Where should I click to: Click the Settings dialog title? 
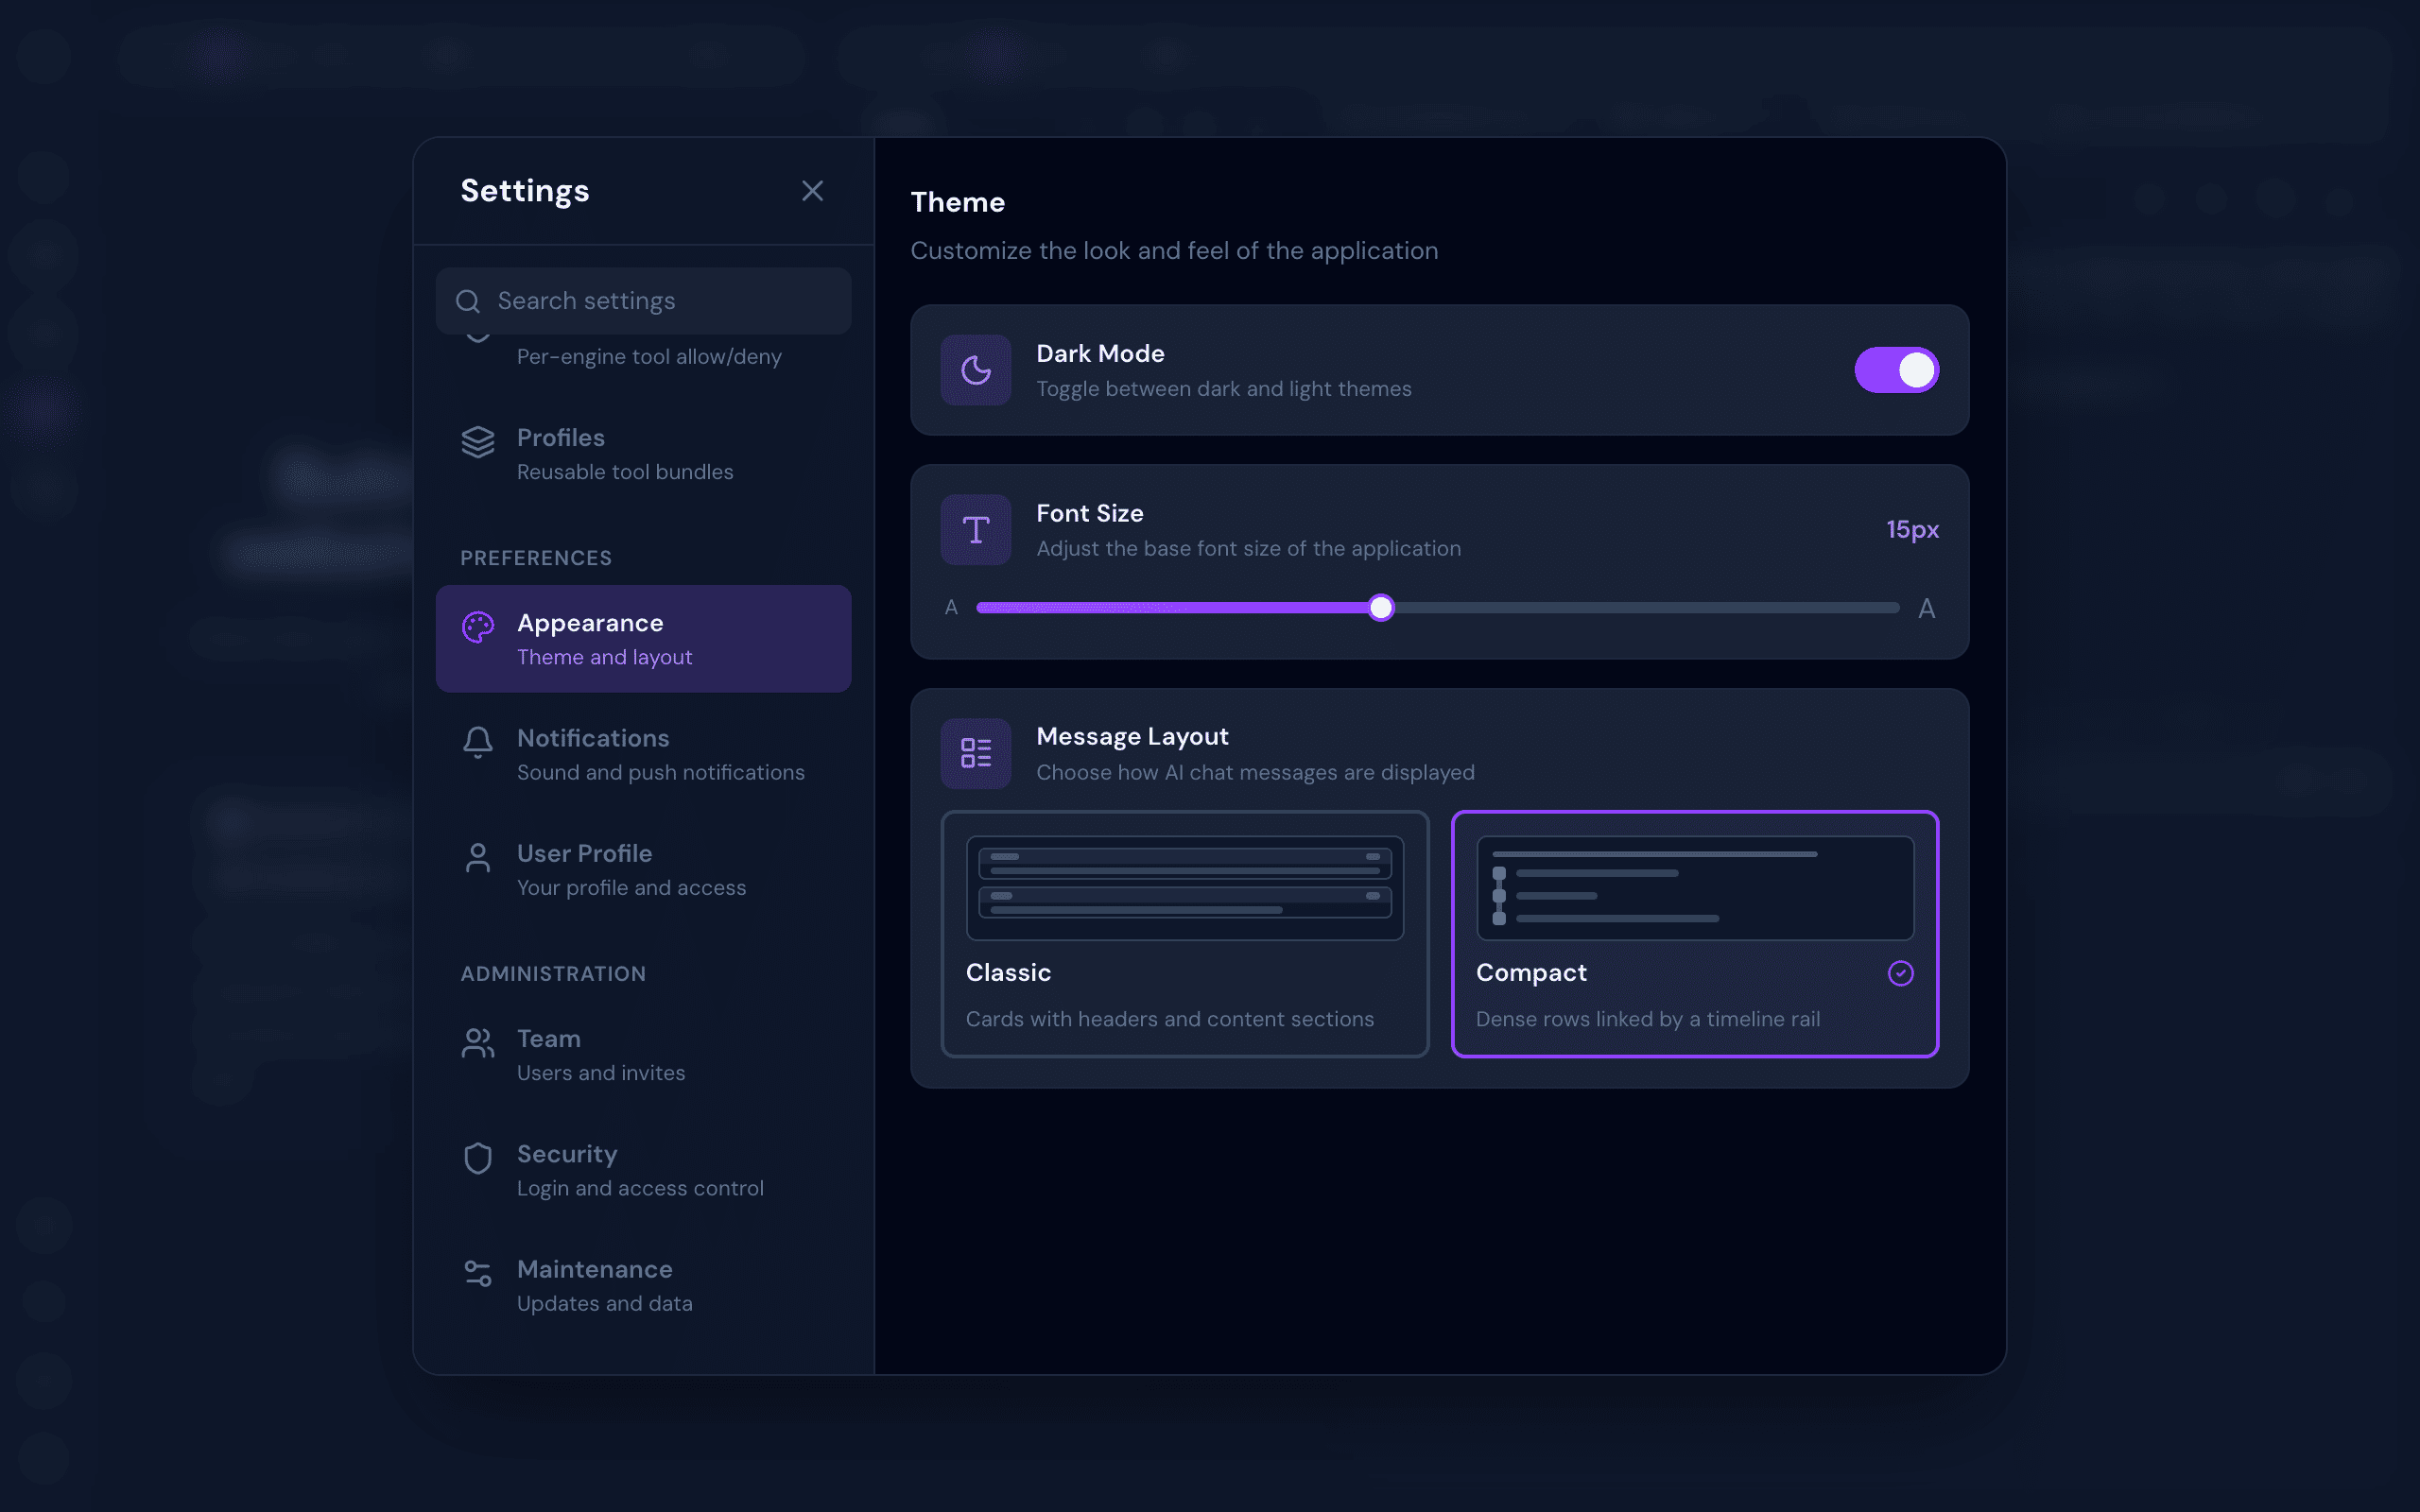pyautogui.click(x=525, y=191)
